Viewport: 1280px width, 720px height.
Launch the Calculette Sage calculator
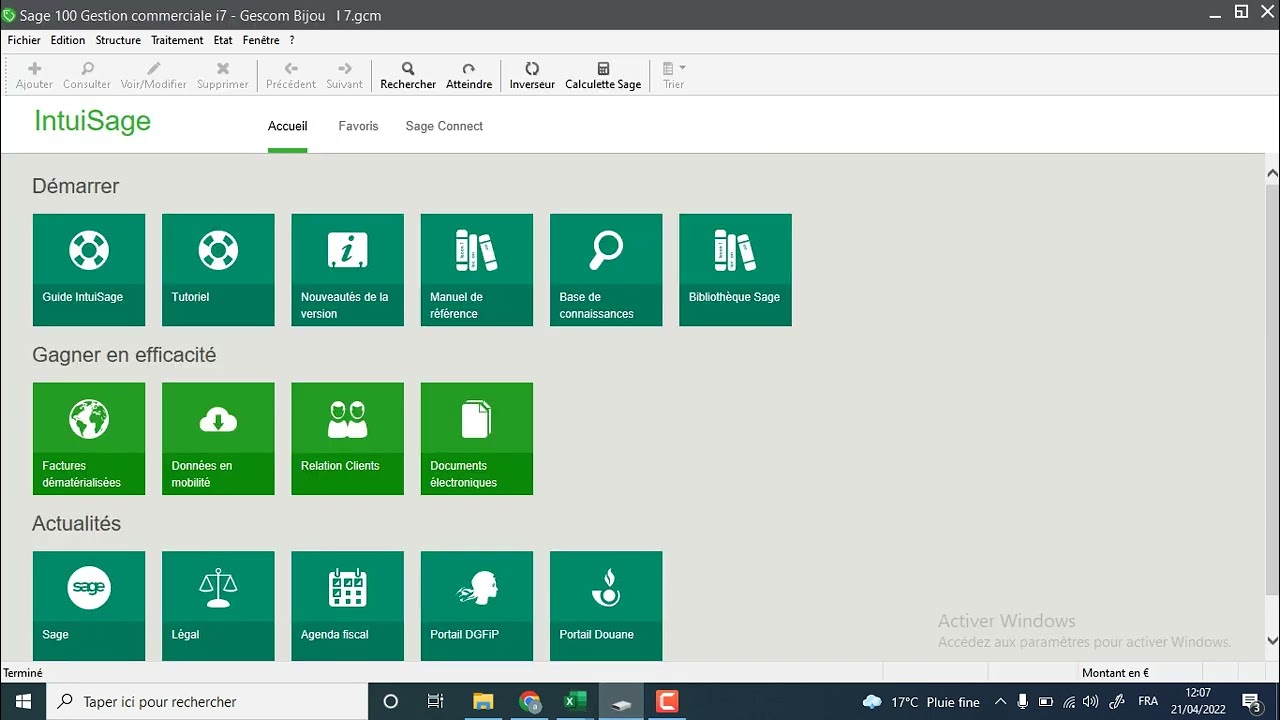(x=603, y=76)
